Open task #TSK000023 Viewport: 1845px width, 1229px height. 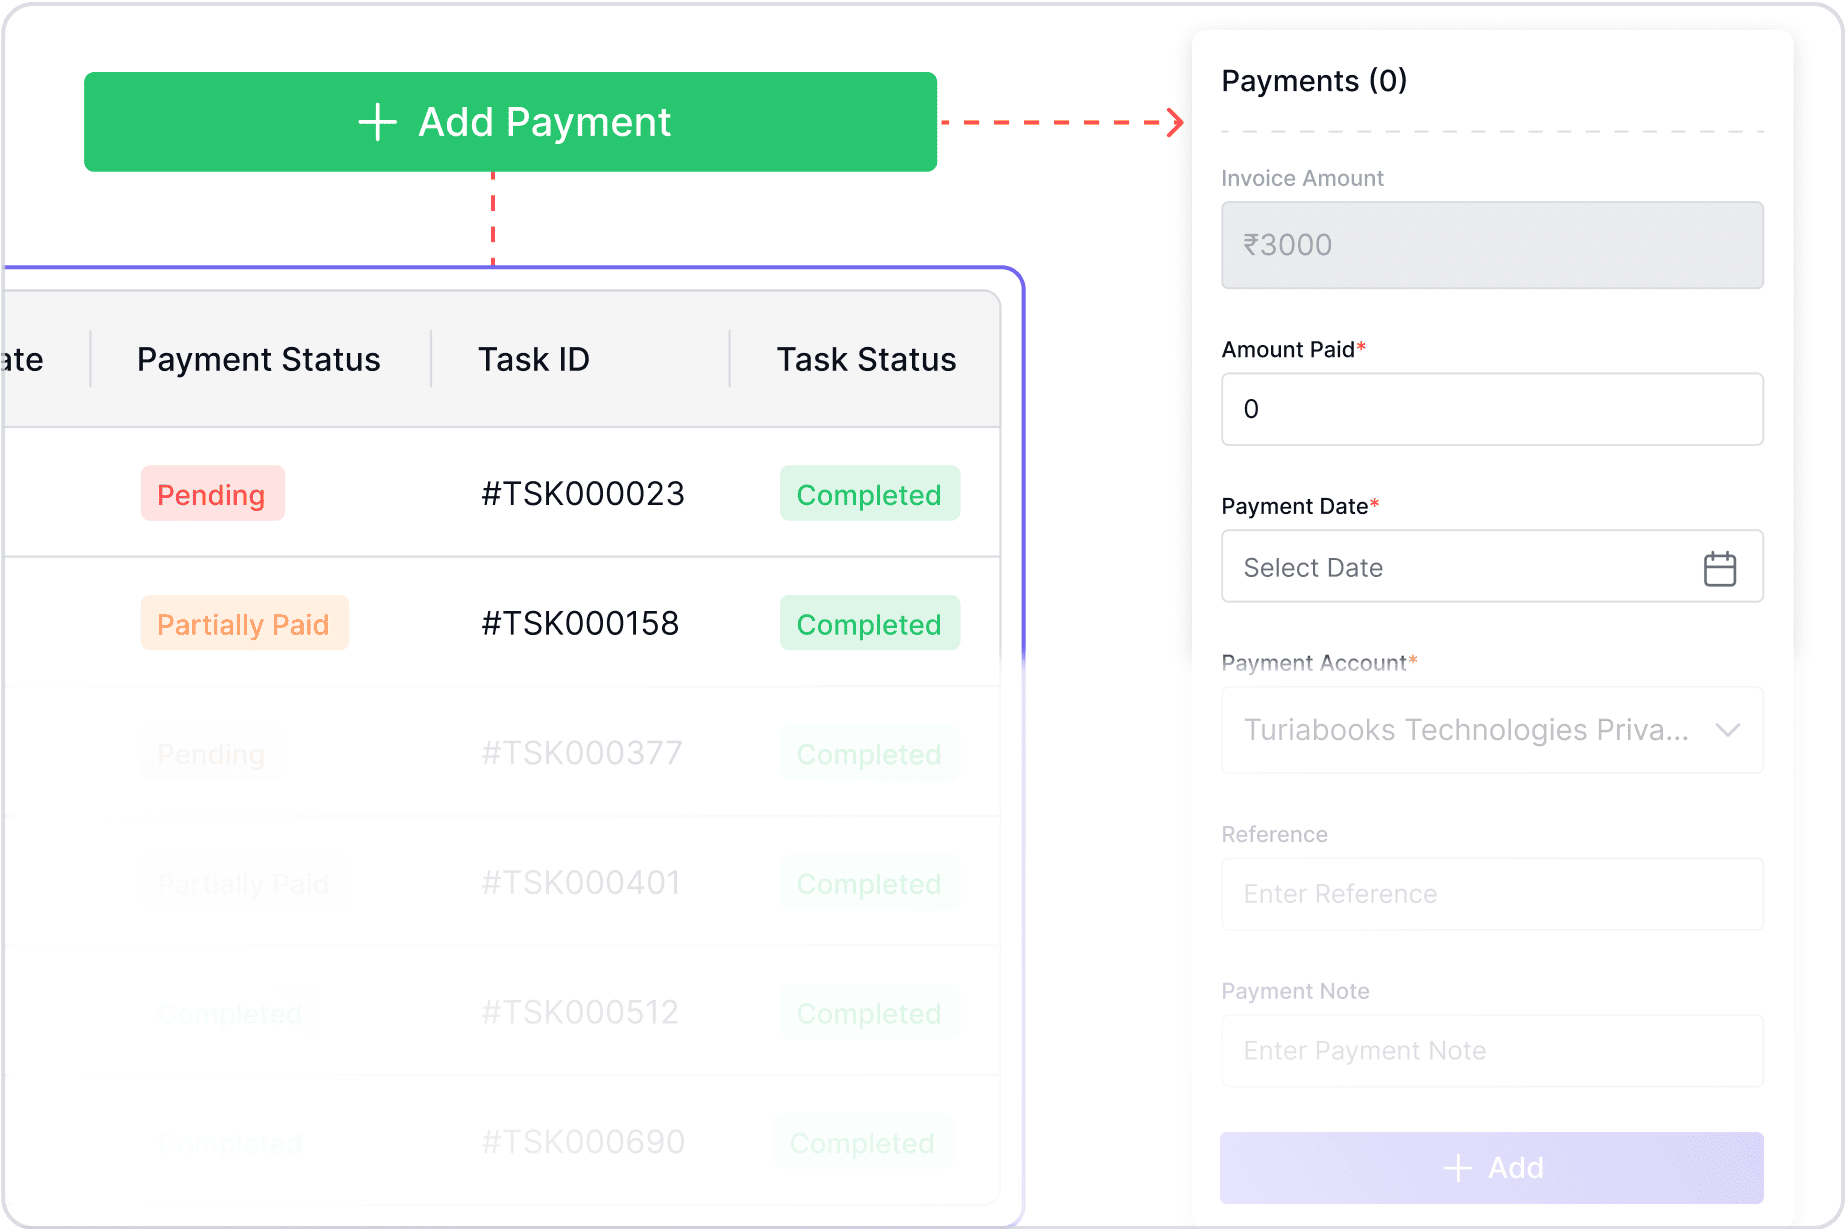point(583,493)
